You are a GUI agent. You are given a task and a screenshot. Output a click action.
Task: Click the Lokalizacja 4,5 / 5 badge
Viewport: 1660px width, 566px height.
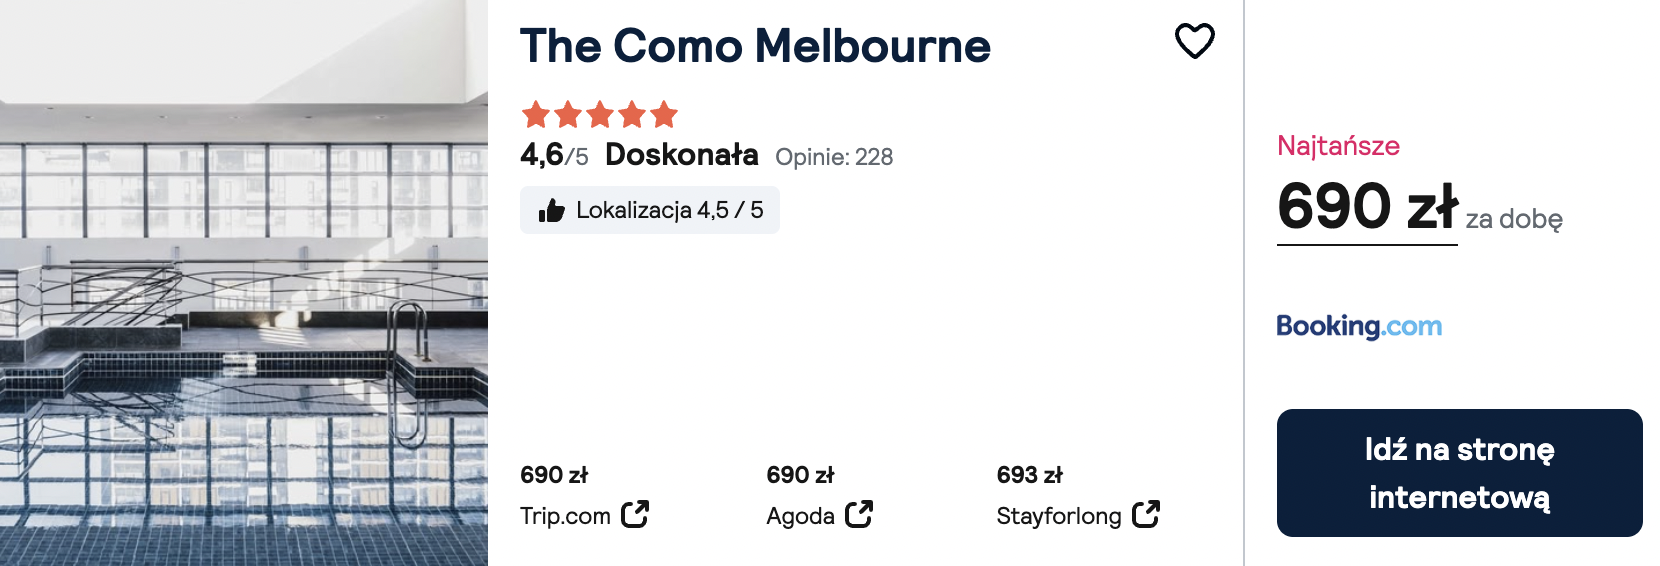[650, 210]
